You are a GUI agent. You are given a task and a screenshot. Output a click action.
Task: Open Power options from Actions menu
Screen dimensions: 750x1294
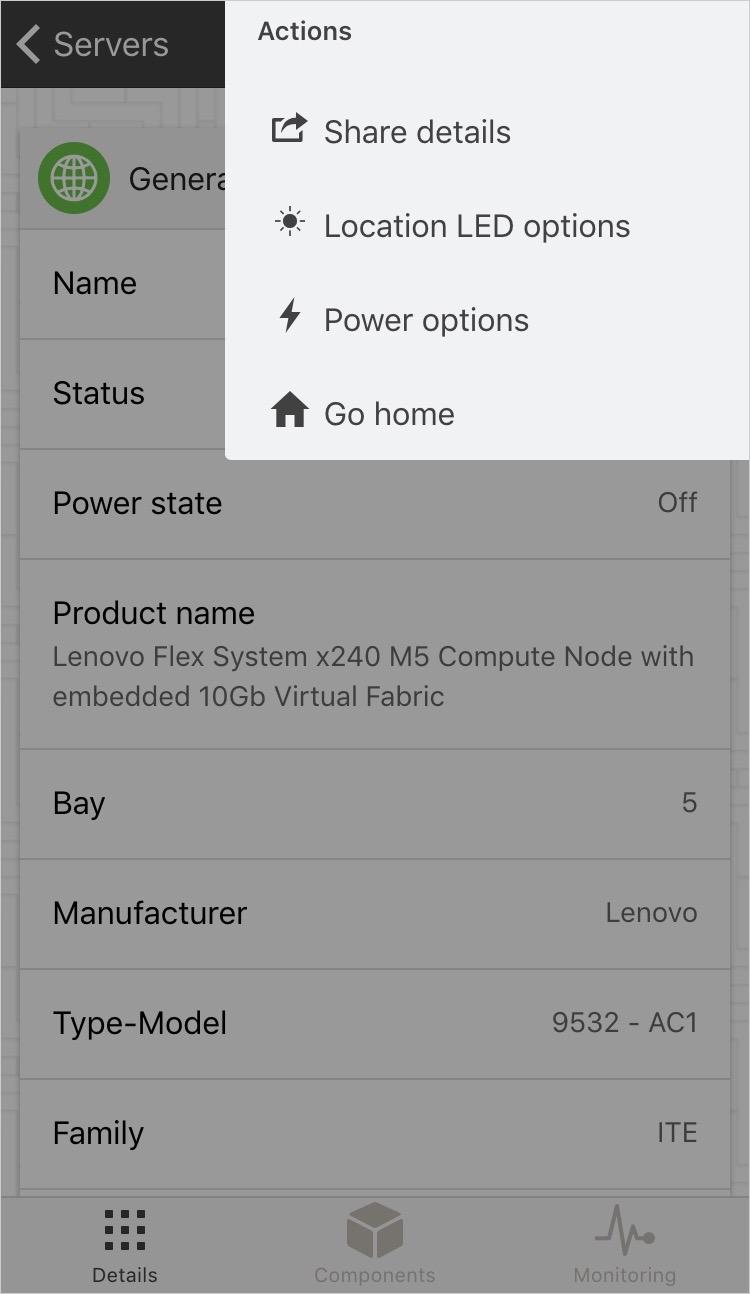(426, 320)
